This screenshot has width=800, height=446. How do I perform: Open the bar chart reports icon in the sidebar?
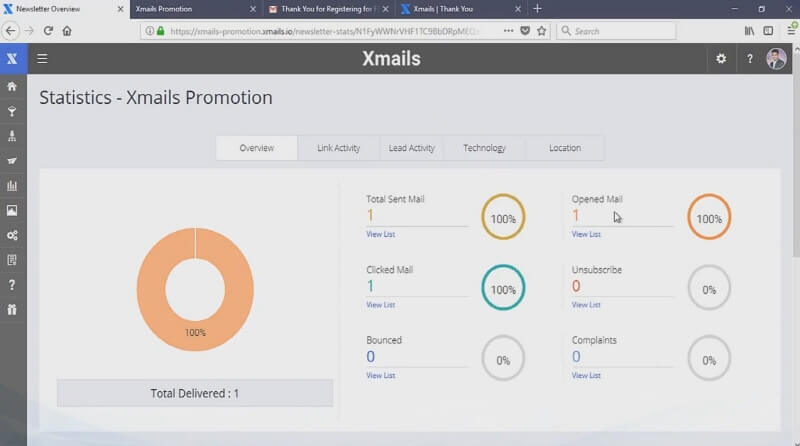point(12,186)
